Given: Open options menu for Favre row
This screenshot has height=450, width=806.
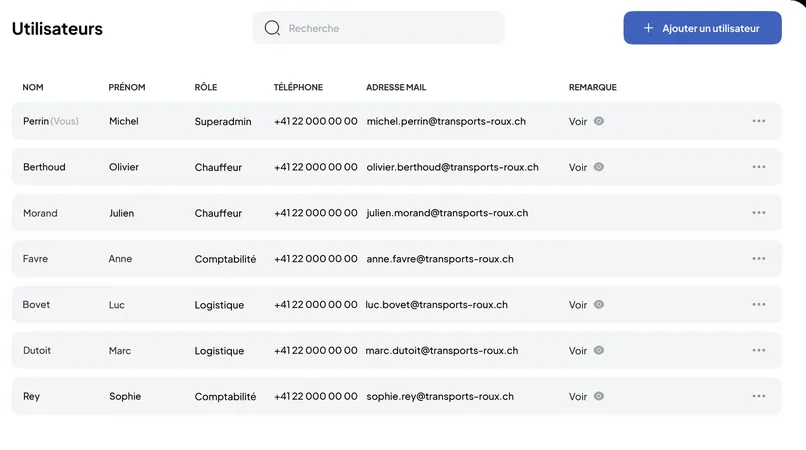Looking at the screenshot, I should tap(759, 258).
